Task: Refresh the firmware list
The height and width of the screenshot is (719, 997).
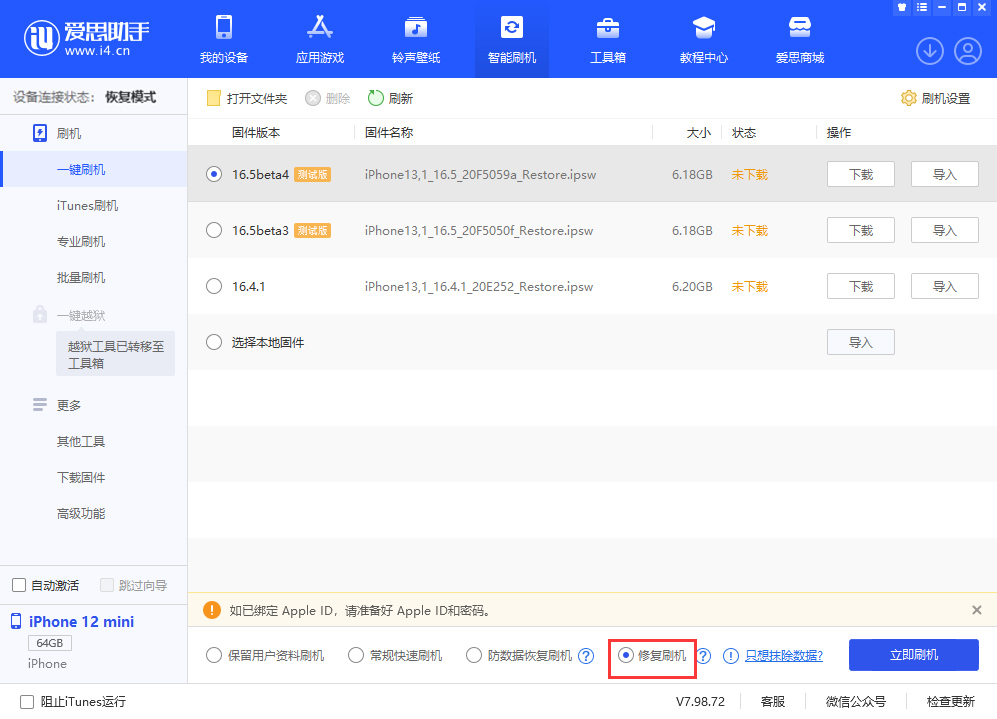Action: (x=388, y=98)
